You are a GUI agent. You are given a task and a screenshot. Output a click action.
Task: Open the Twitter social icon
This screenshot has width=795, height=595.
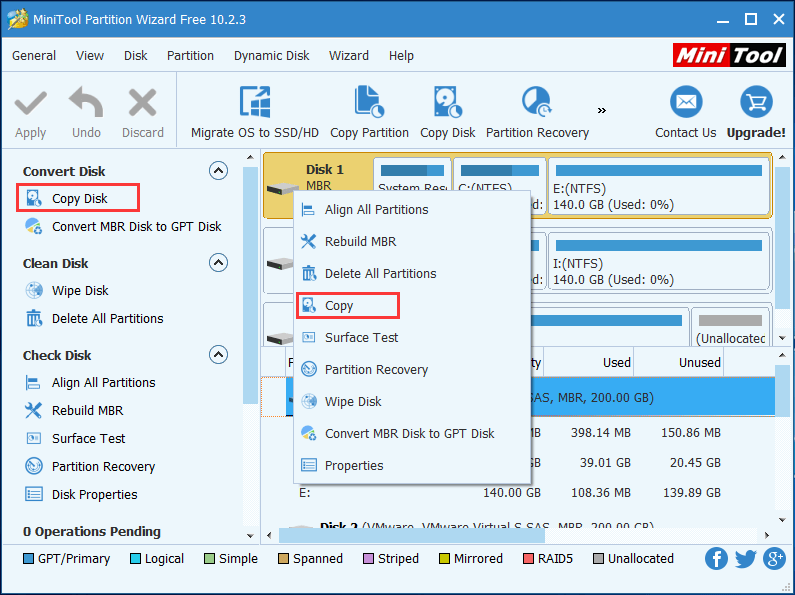click(x=745, y=559)
